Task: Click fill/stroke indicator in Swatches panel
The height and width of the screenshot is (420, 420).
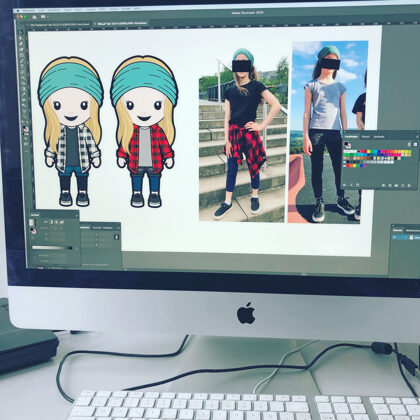Action: coord(347,144)
